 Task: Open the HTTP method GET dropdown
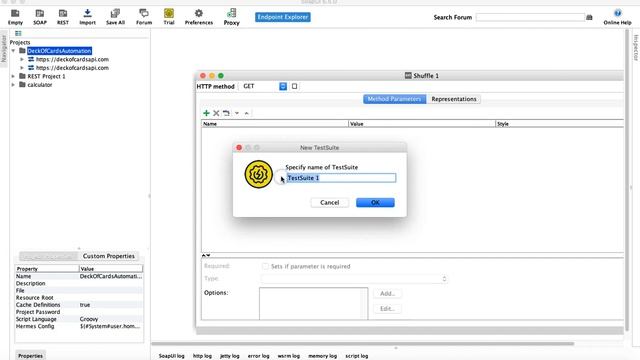tap(283, 86)
